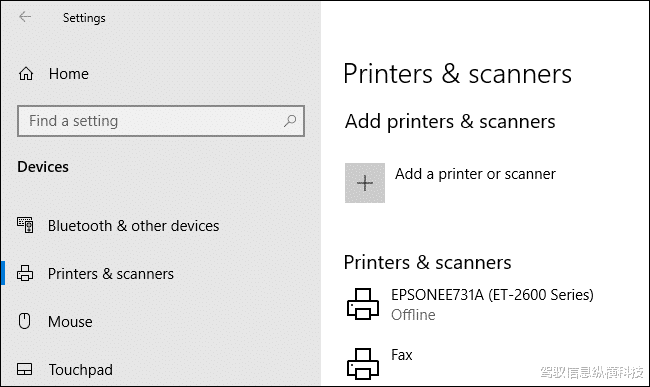Click the printer icon in the sidebar
Viewport: 650px width, 387px height.
point(25,273)
